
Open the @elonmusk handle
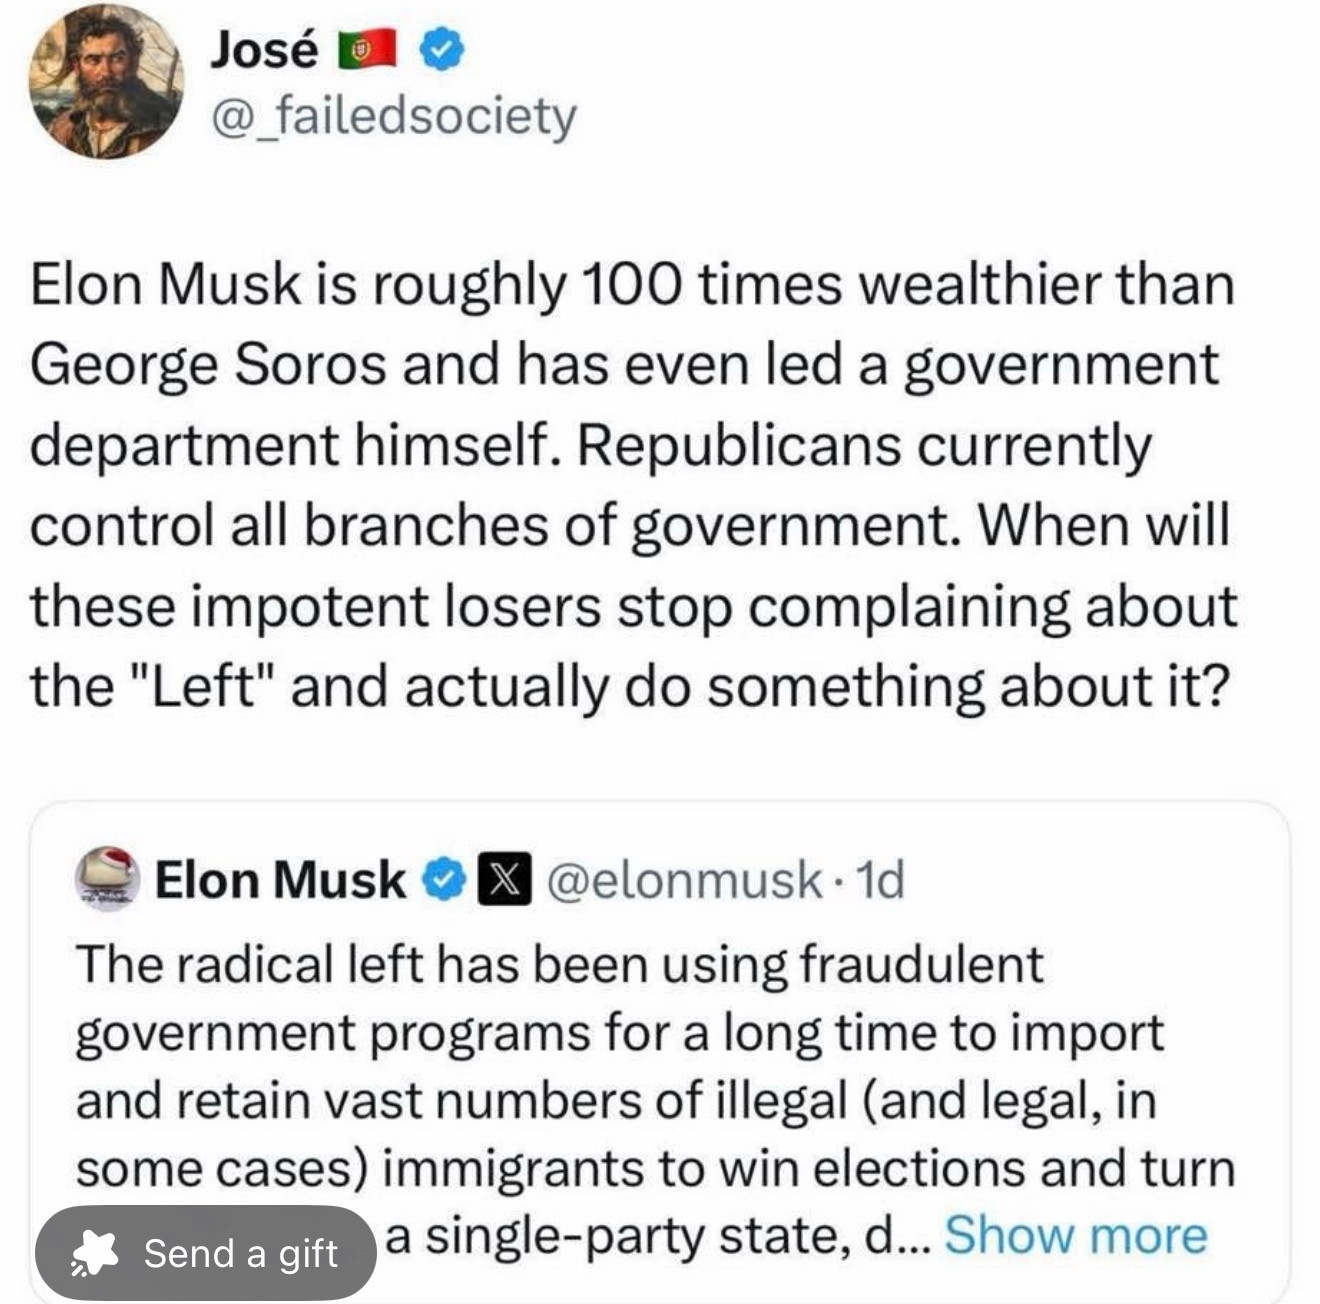[x=684, y=880]
